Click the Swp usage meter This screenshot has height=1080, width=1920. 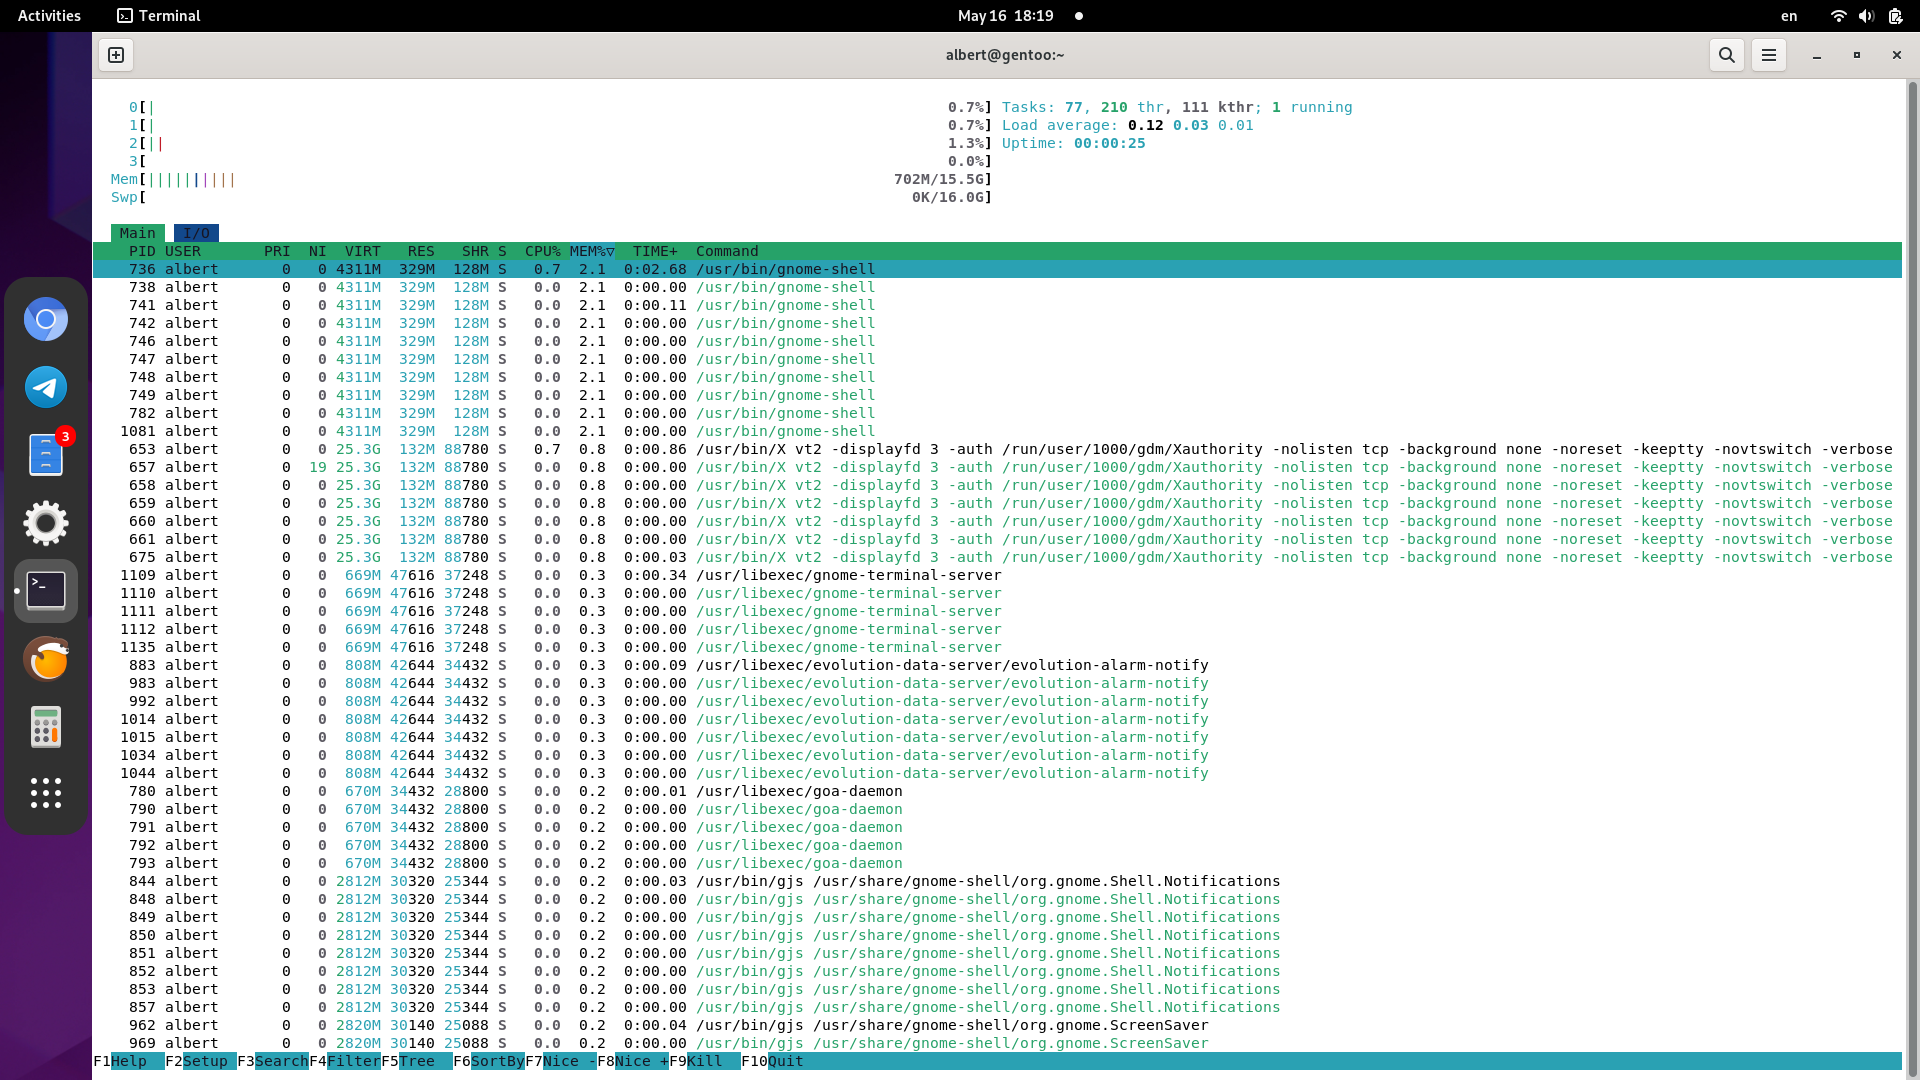[x=551, y=197]
